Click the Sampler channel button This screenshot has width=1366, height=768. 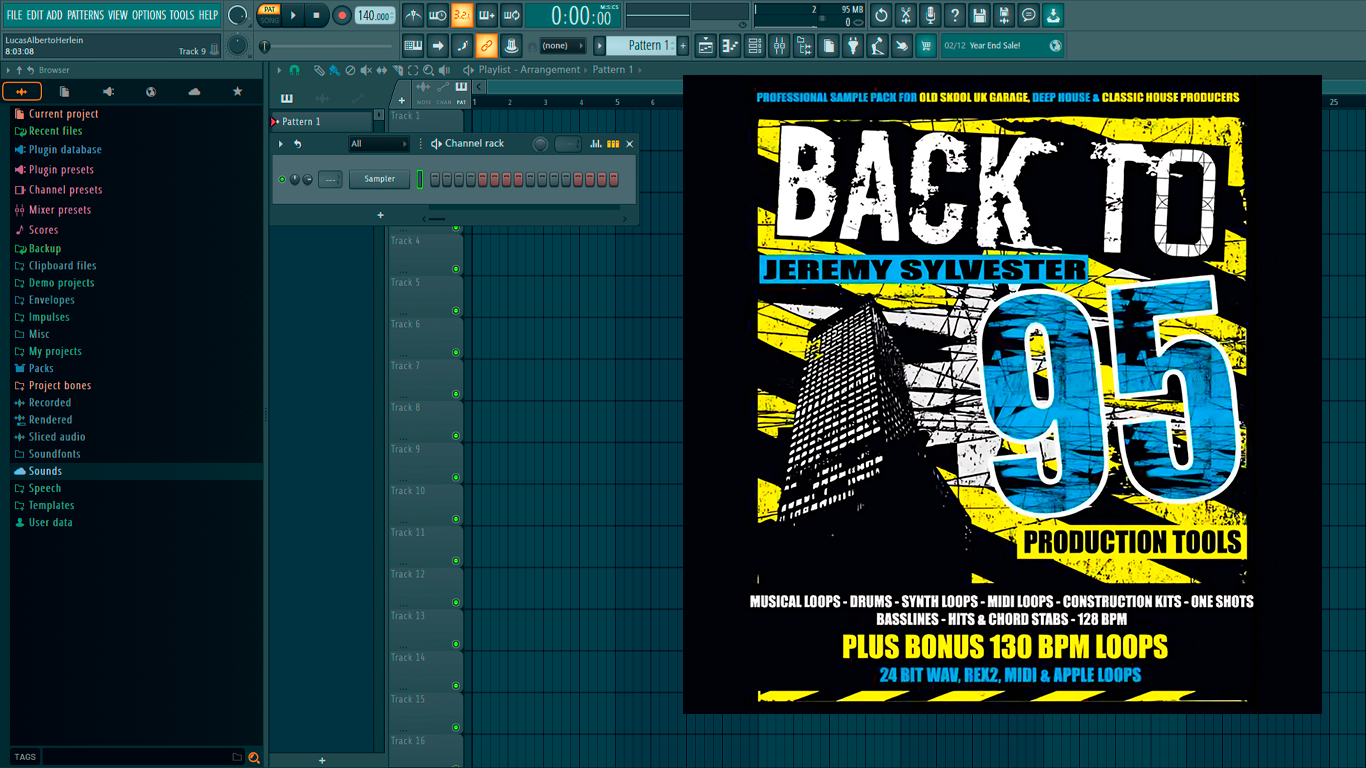[380, 179]
